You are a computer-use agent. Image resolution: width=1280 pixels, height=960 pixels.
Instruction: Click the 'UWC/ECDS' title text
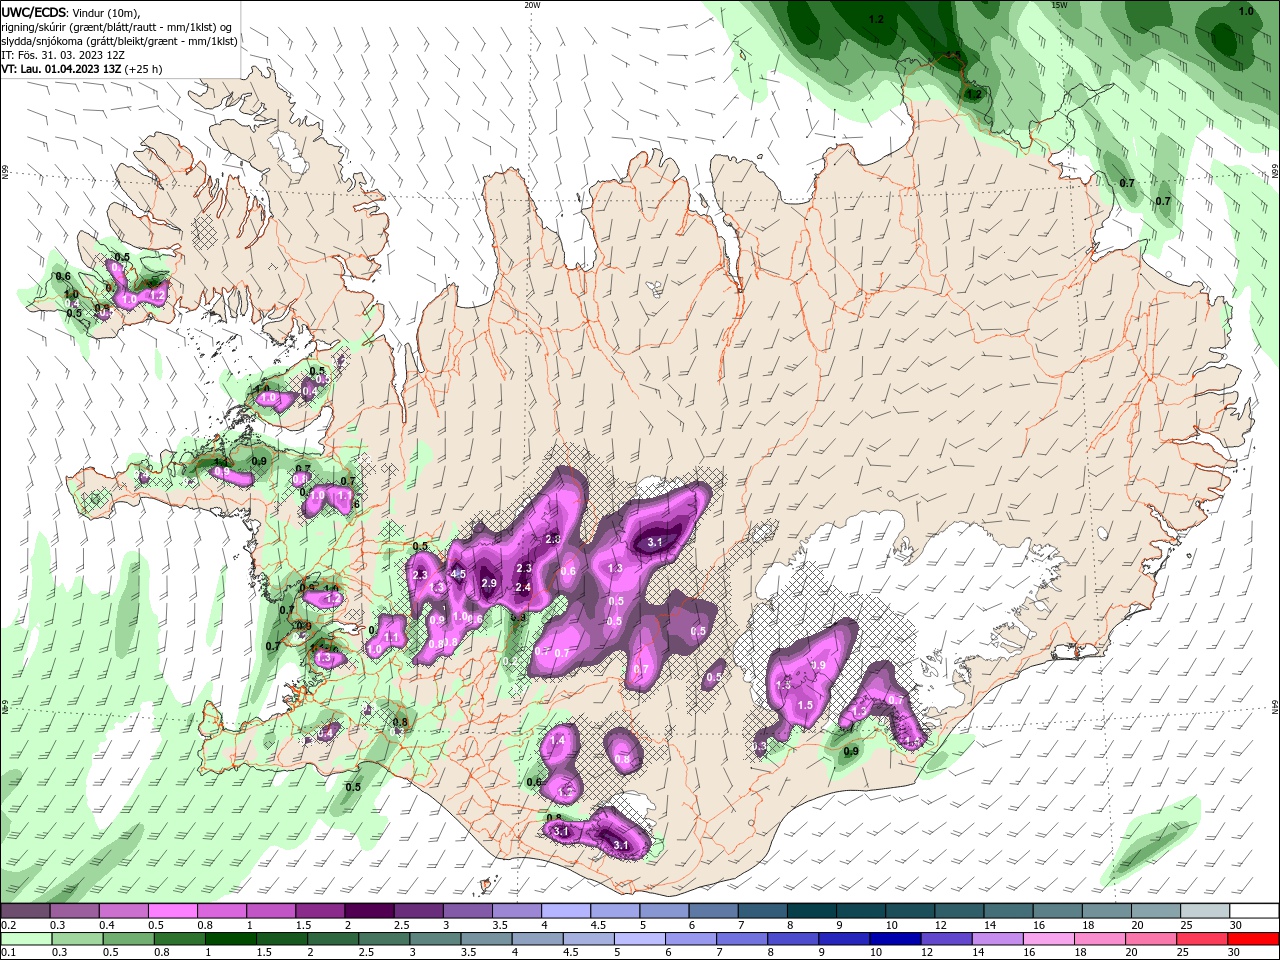[x=34, y=12]
